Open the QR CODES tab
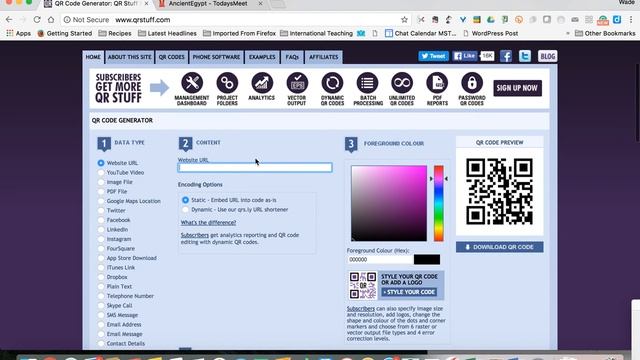 pos(171,57)
